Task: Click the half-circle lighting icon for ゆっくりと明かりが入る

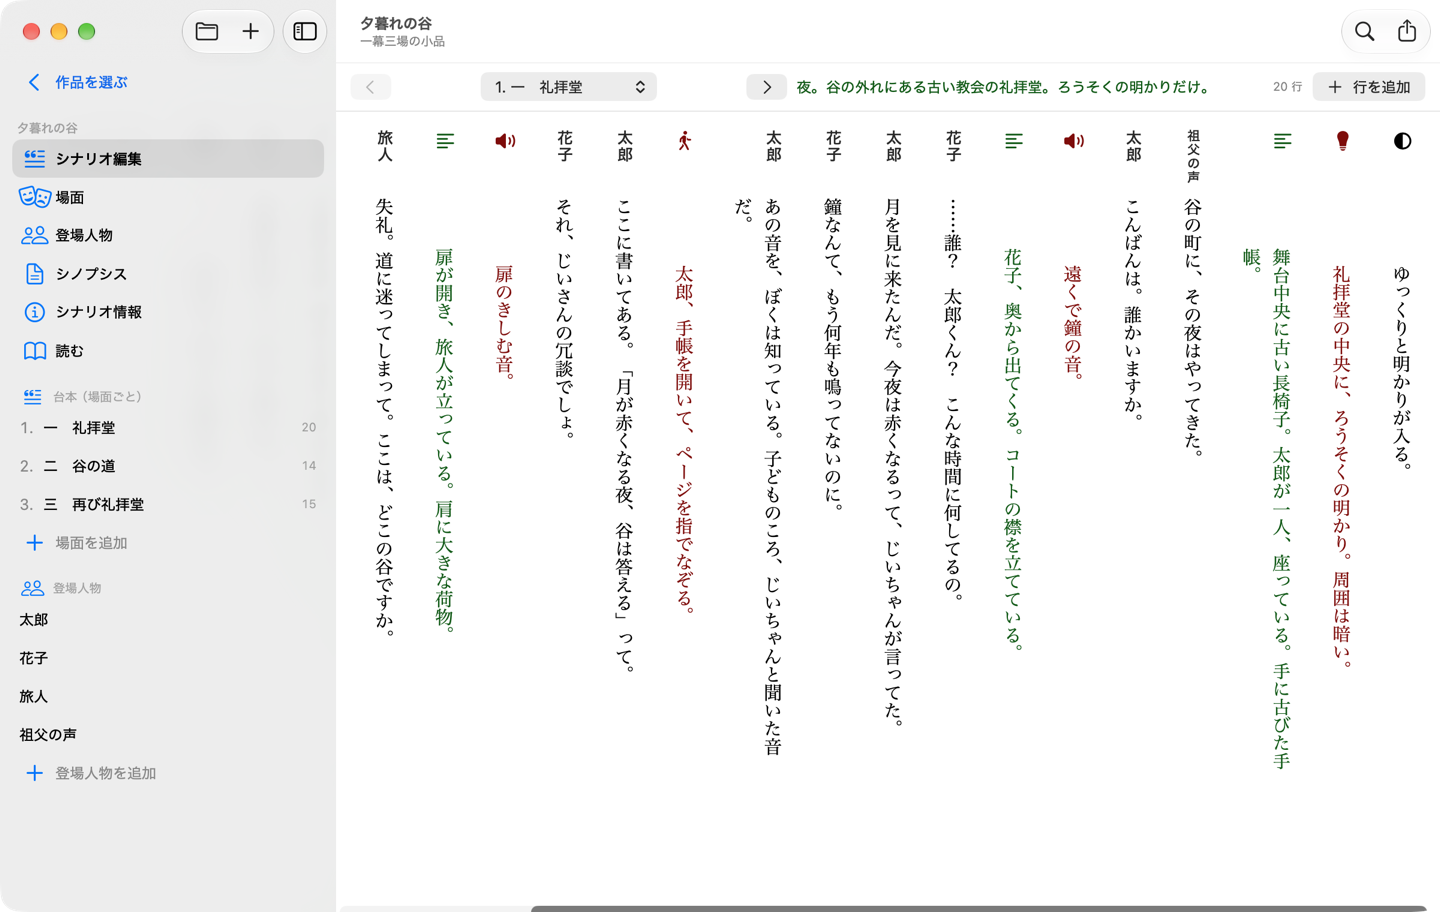Action: pyautogui.click(x=1402, y=141)
